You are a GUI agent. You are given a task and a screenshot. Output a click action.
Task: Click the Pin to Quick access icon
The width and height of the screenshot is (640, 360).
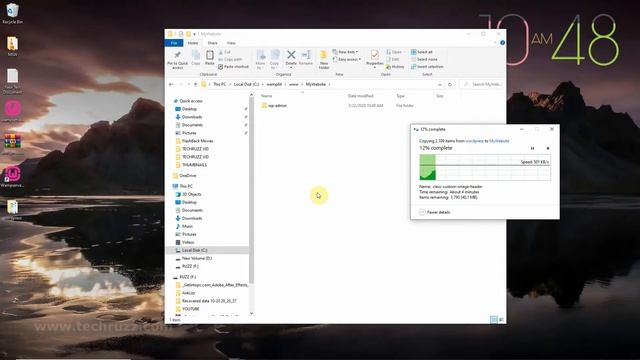pyautogui.click(x=178, y=59)
